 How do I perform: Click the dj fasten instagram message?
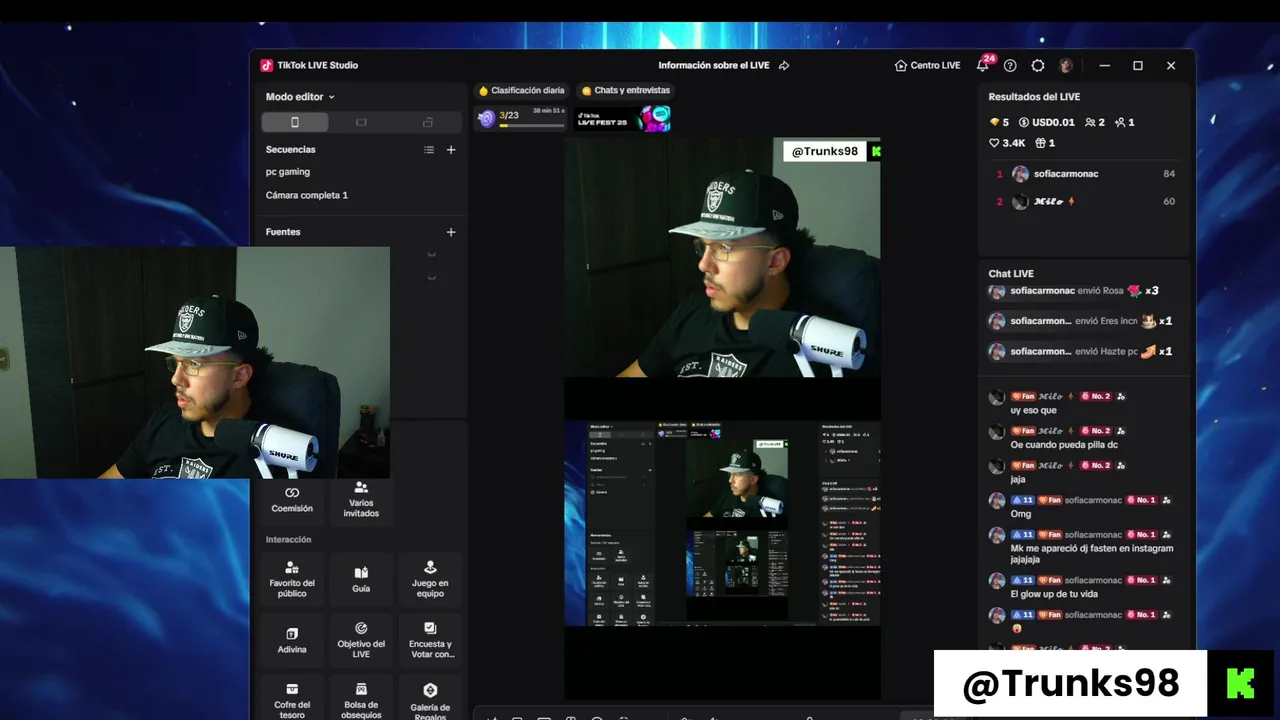1091,554
